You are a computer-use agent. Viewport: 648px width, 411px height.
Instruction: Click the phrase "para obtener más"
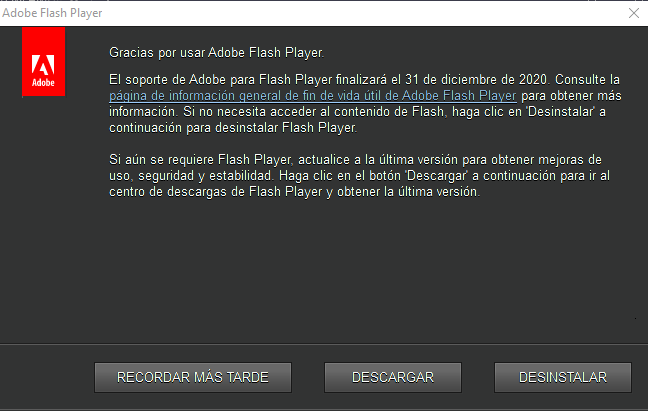[x=569, y=96]
